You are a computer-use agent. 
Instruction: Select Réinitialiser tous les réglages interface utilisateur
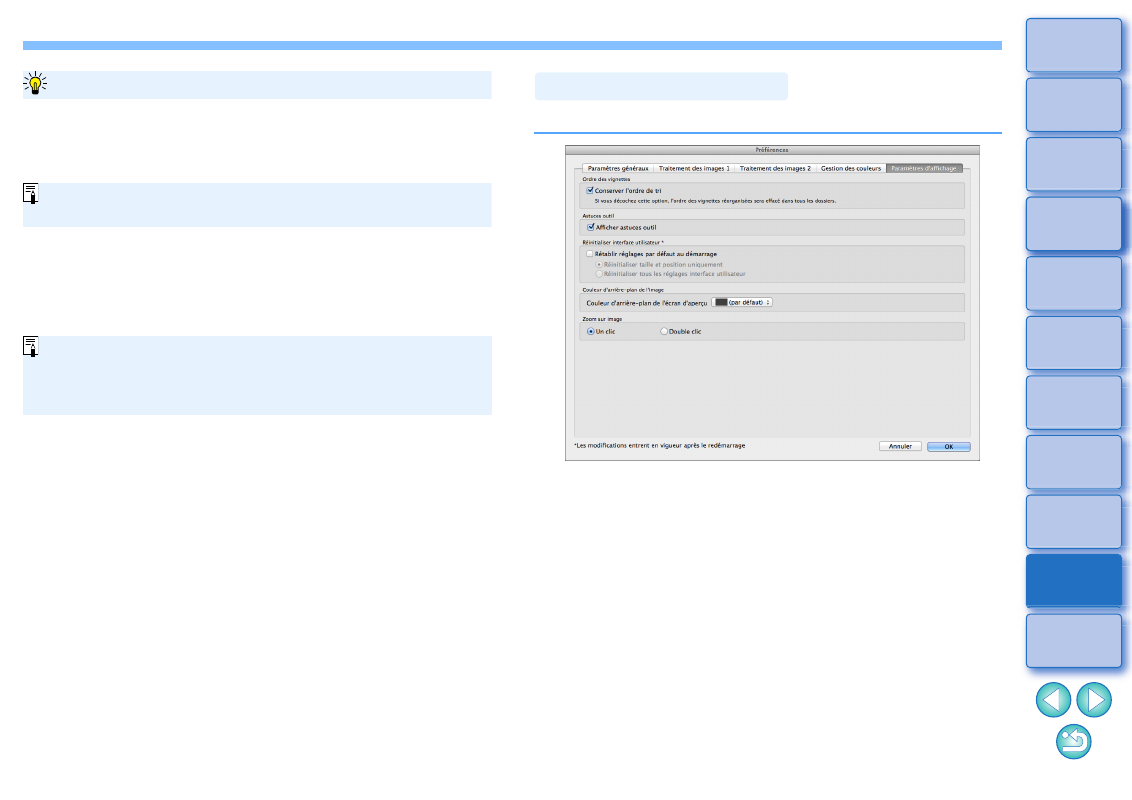click(599, 274)
